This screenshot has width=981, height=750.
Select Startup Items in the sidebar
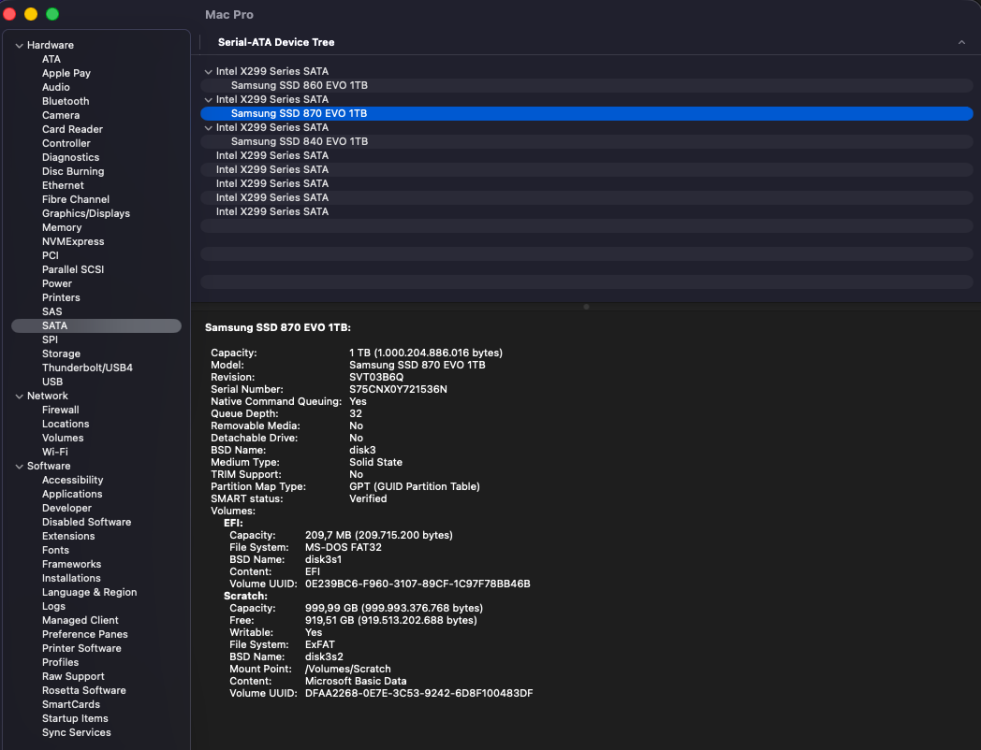pyautogui.click(x=75, y=718)
